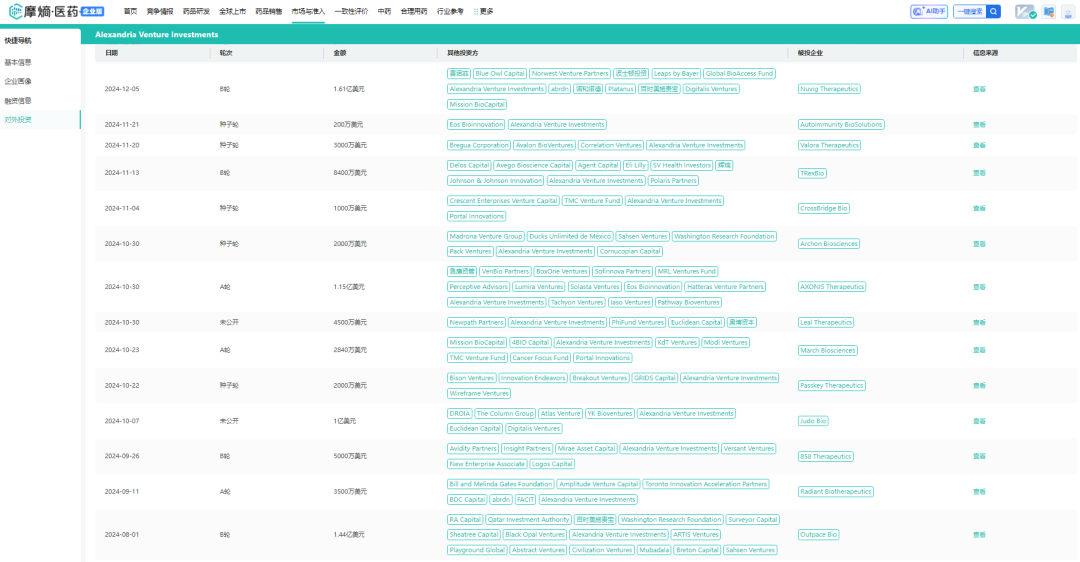Click the Sofinnova Partners investor tag
The image size is (1080, 562).
(x=622, y=271)
